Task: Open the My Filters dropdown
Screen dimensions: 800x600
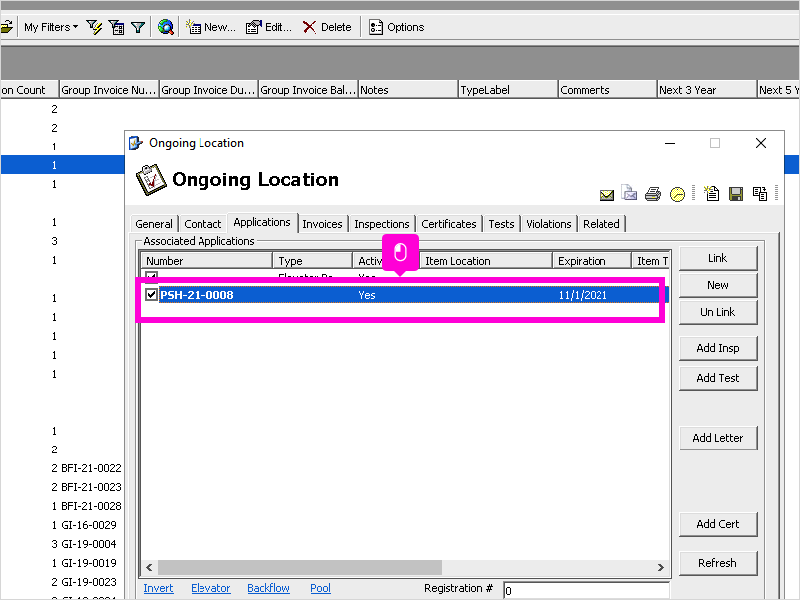Action: coord(51,27)
